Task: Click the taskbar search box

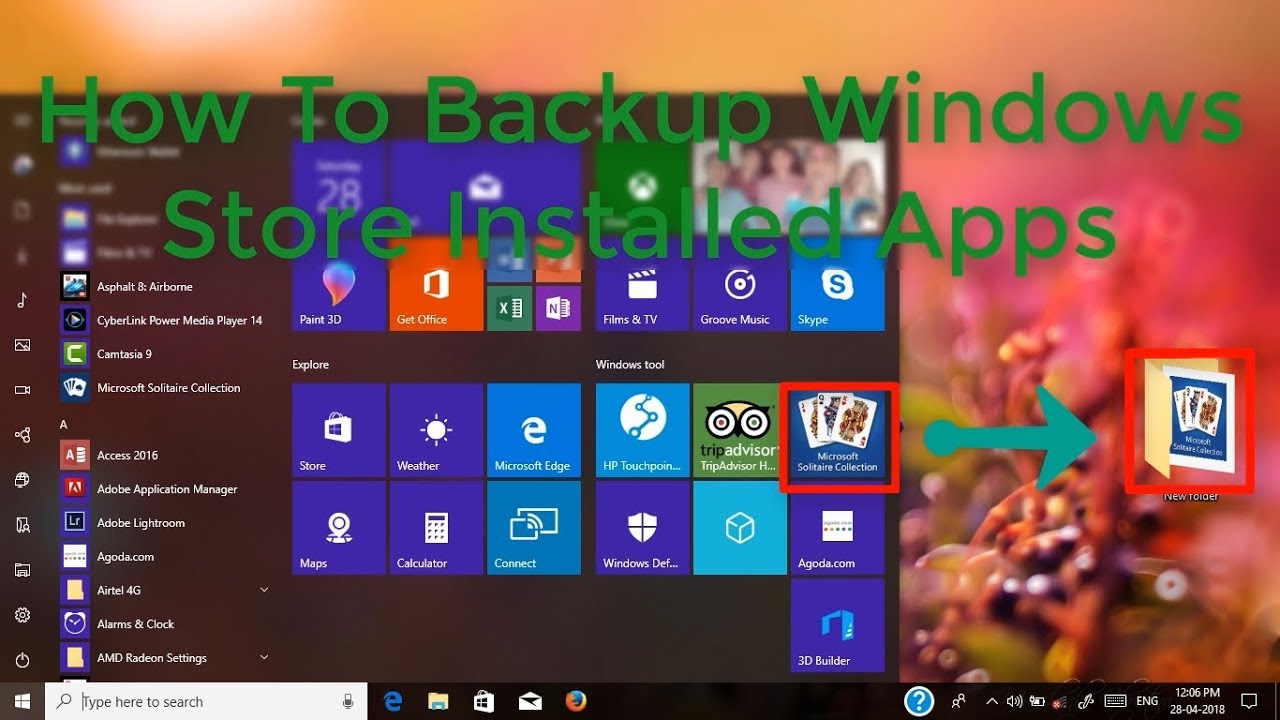Action: [x=206, y=702]
